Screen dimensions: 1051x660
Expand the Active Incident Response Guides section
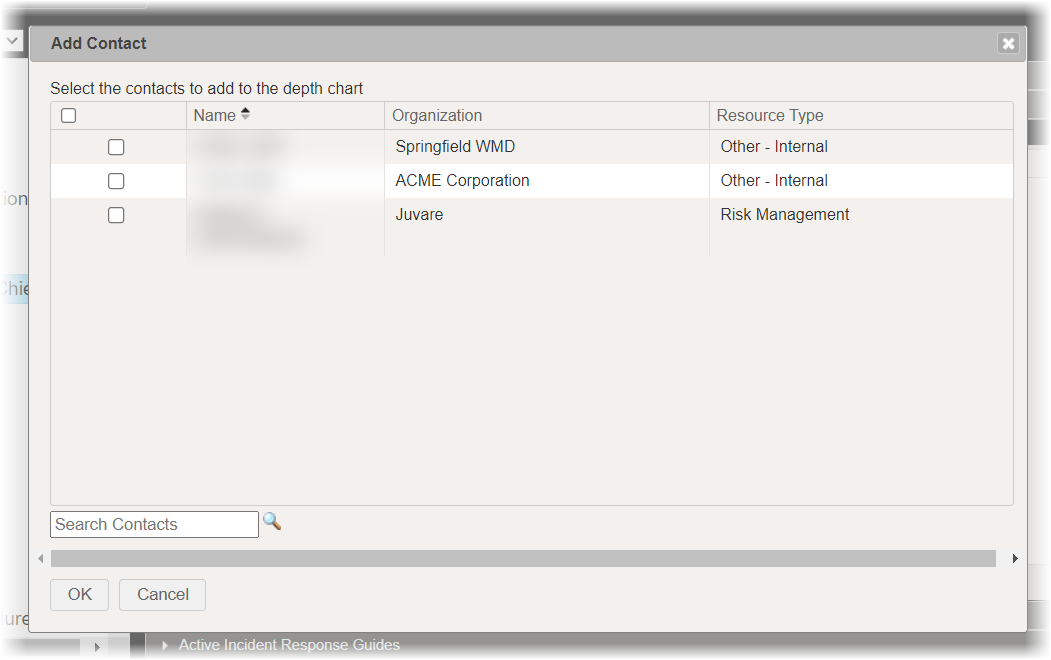164,645
